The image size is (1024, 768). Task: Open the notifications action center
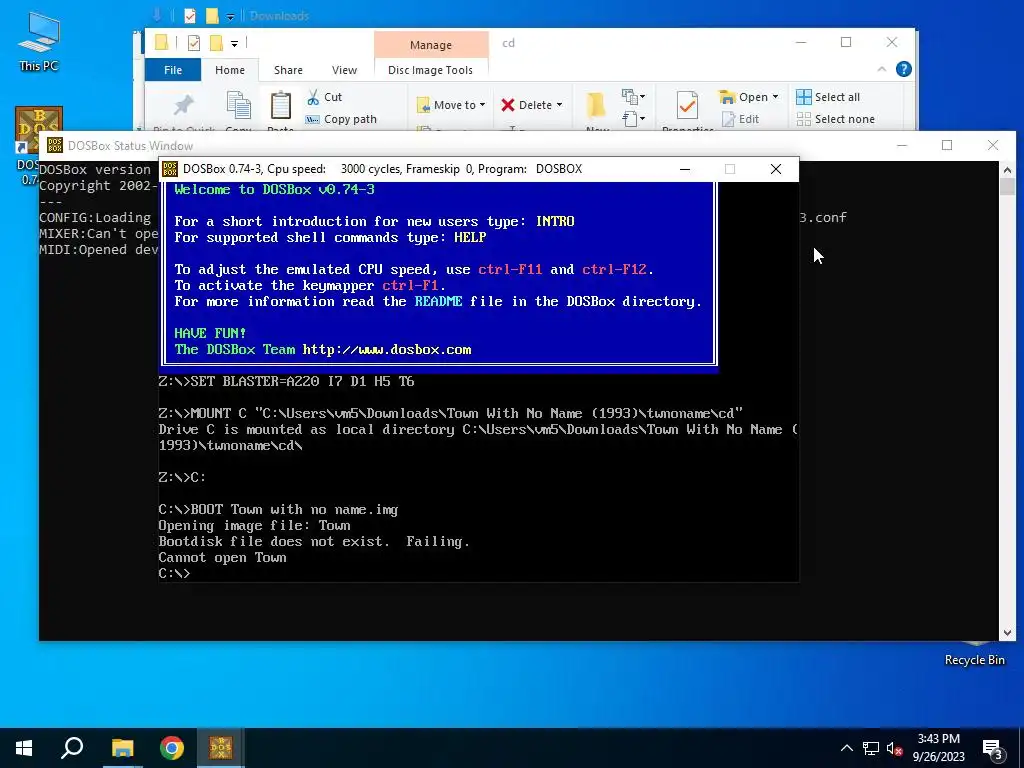pyautogui.click(x=992, y=748)
